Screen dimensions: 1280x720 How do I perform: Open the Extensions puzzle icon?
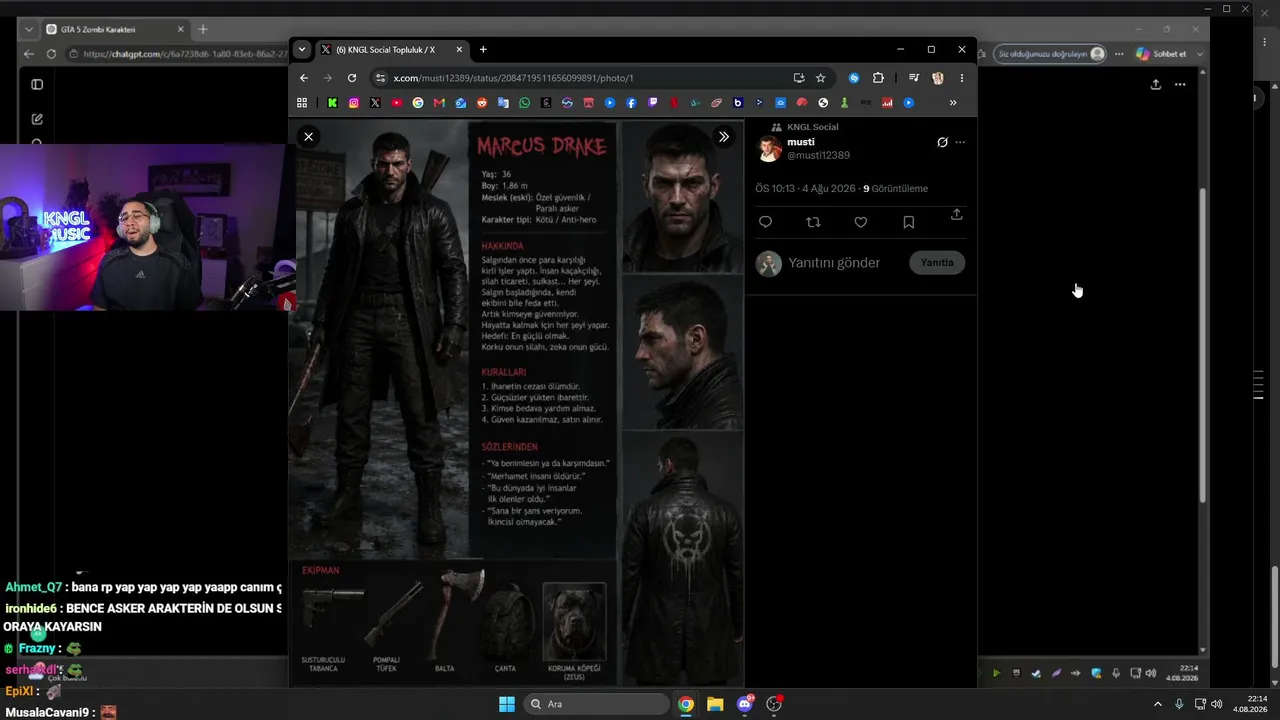coord(878,78)
